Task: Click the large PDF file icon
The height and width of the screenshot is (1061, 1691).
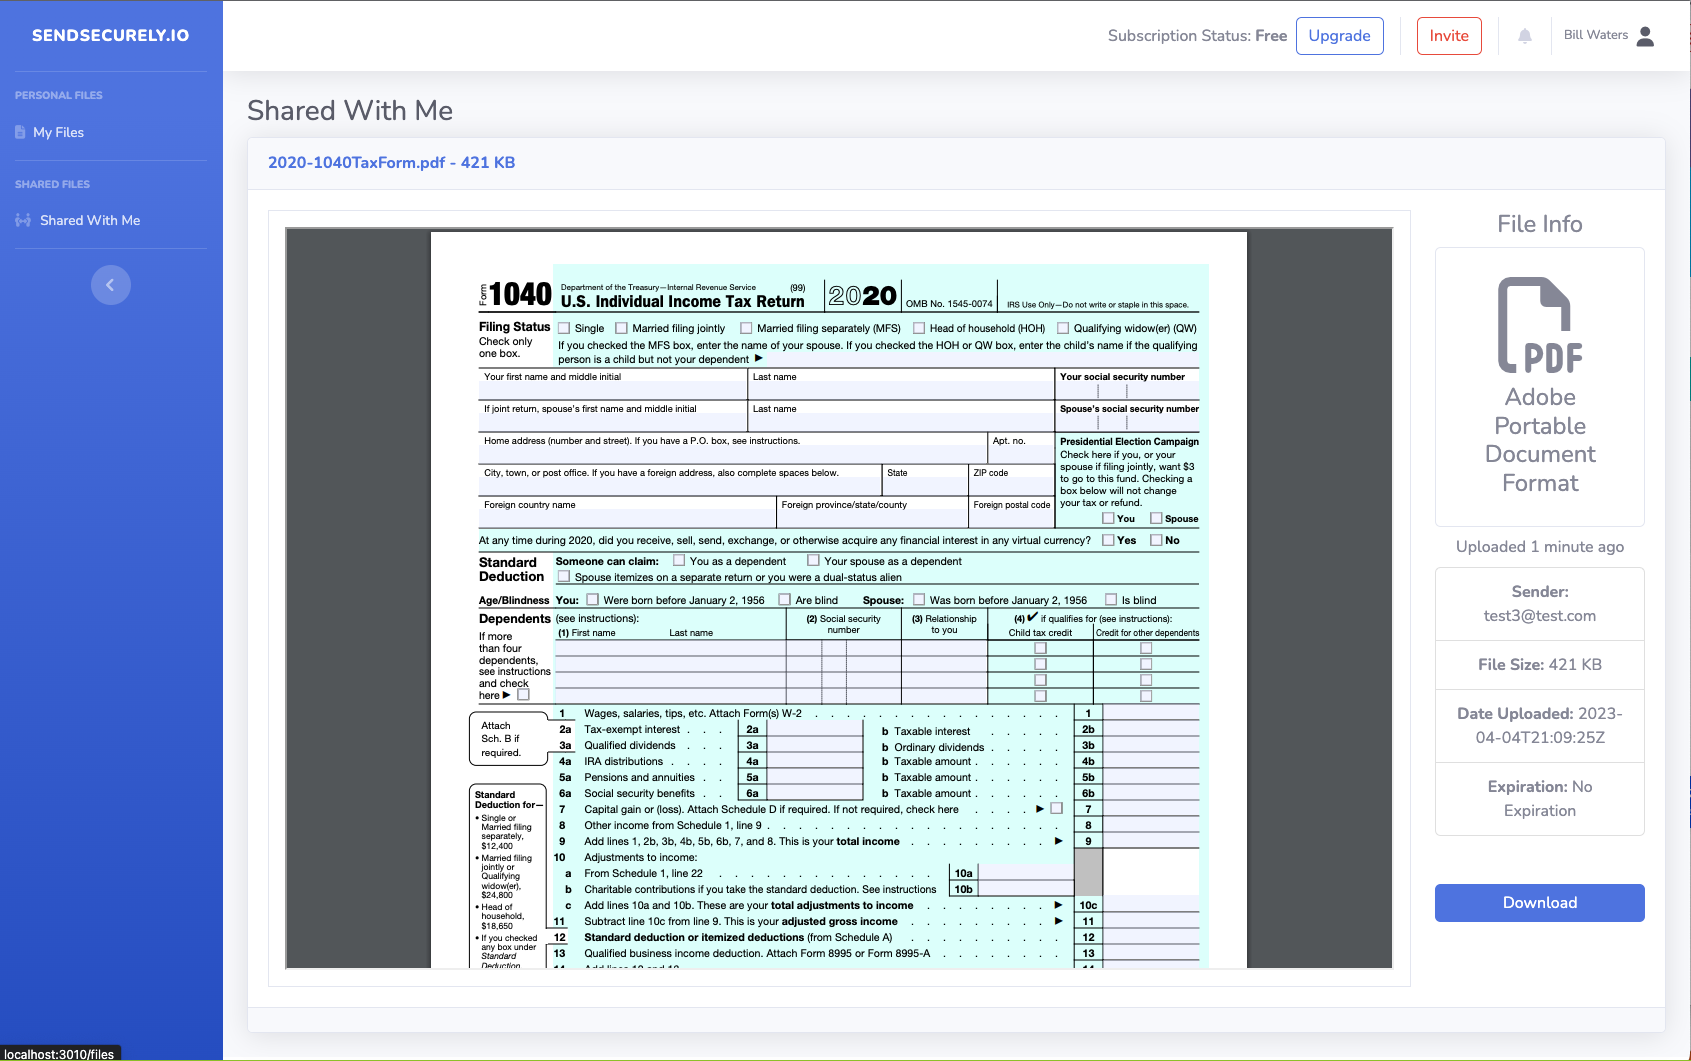Action: click(1540, 325)
